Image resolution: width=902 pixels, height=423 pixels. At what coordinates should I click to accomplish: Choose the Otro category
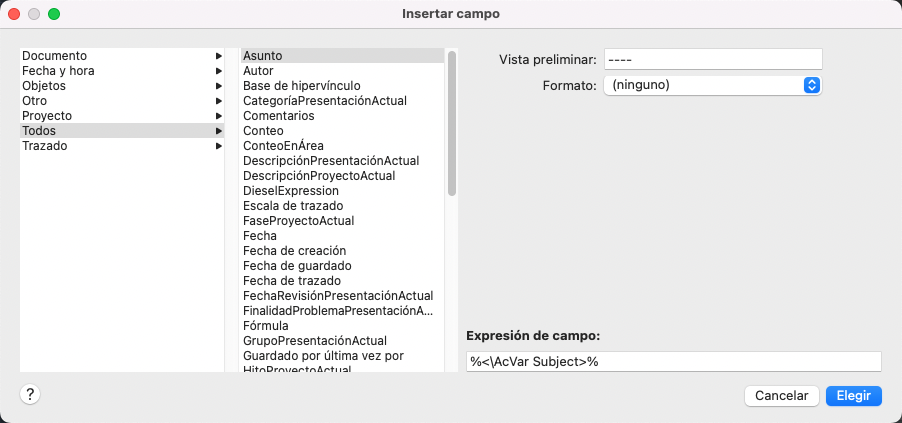[35, 101]
